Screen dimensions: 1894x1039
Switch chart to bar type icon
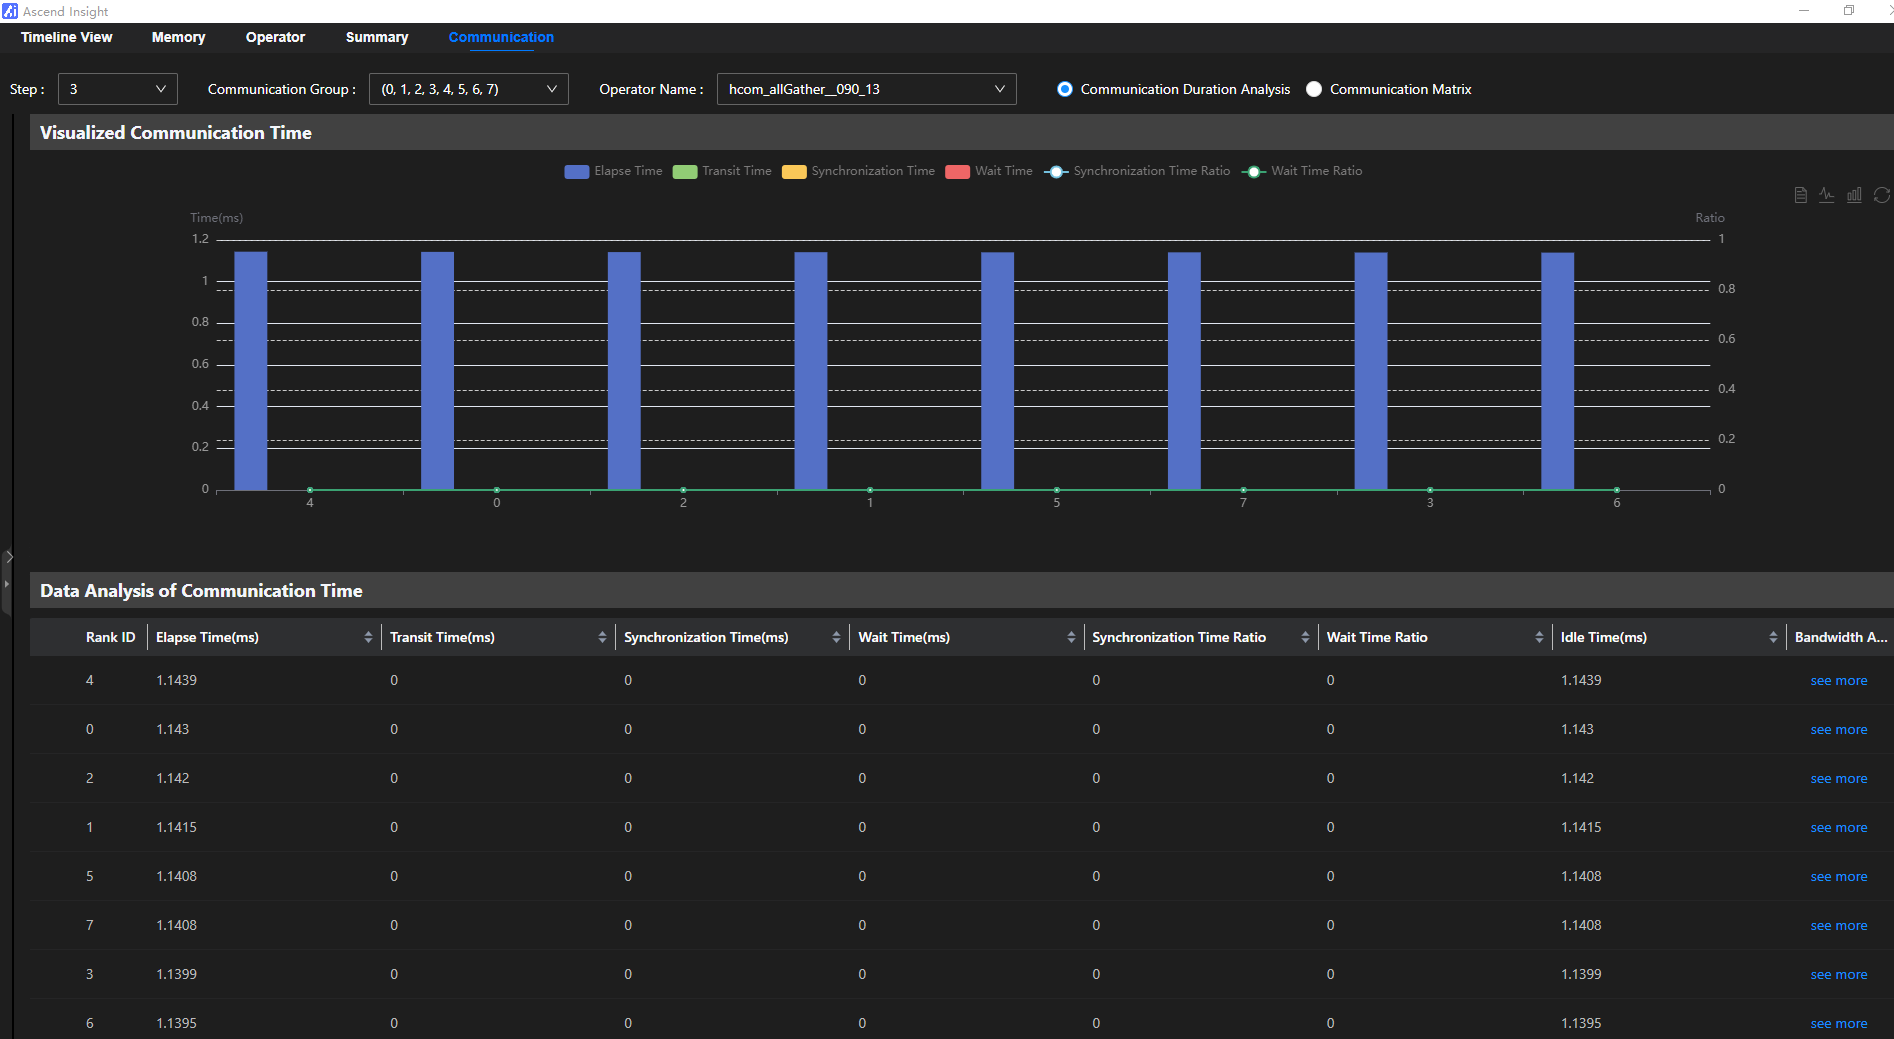[x=1854, y=195]
